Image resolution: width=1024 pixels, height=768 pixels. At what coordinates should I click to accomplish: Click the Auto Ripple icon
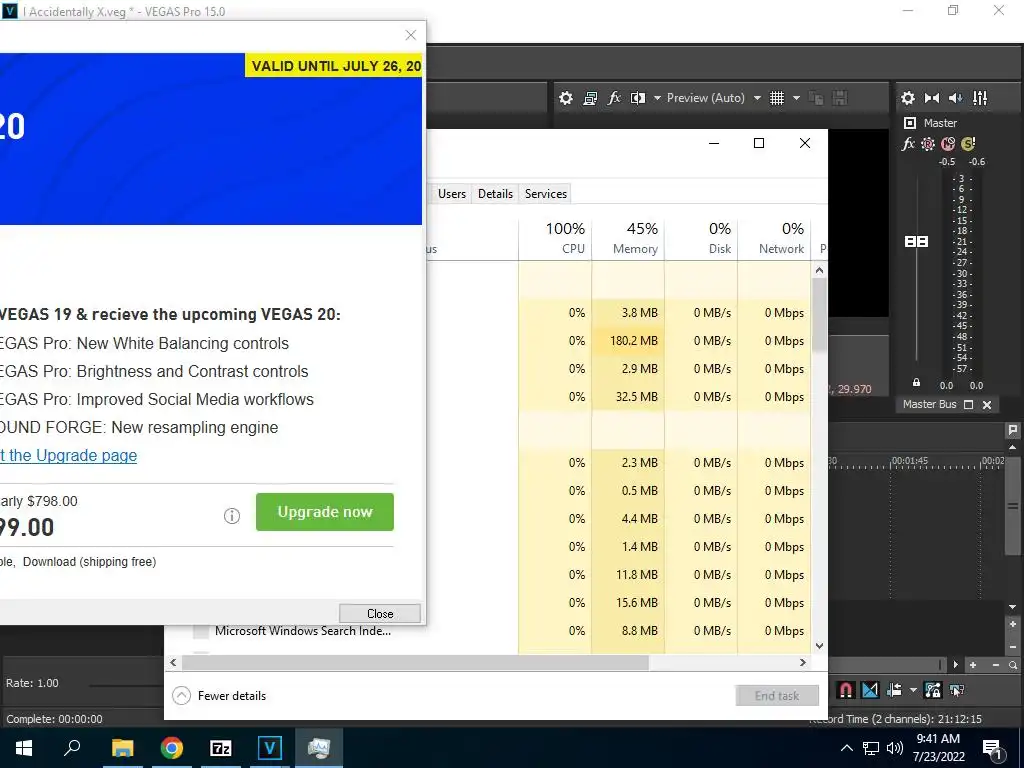tap(894, 690)
